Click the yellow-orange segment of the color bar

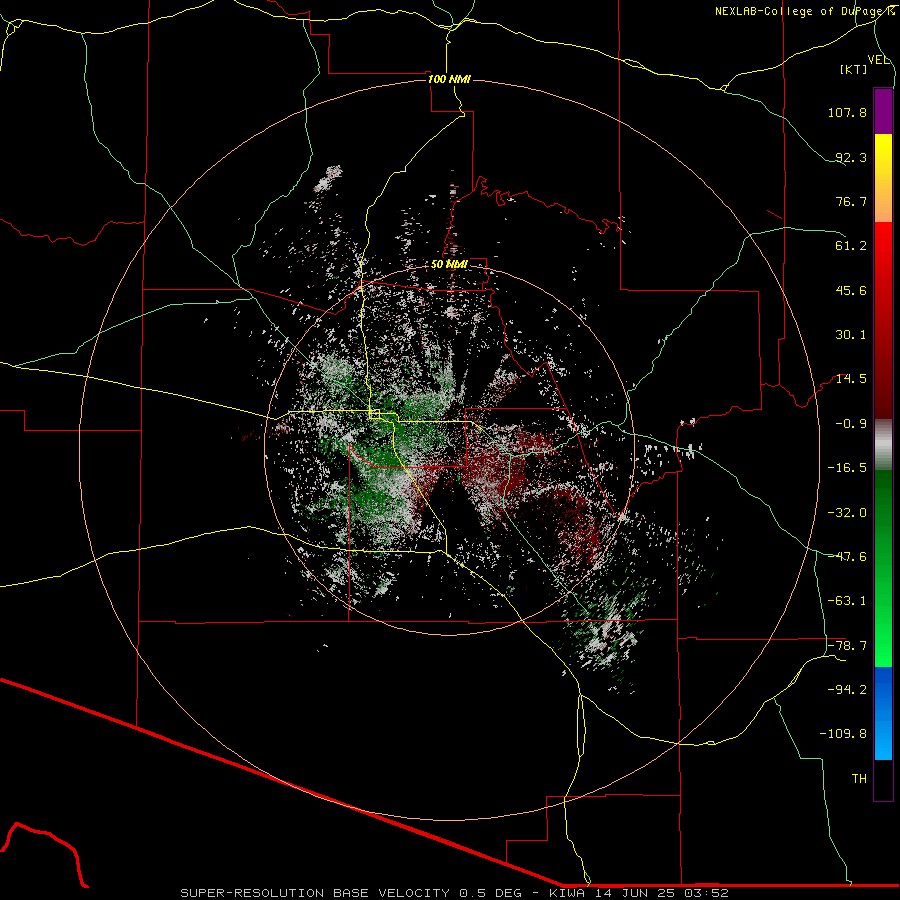click(883, 178)
